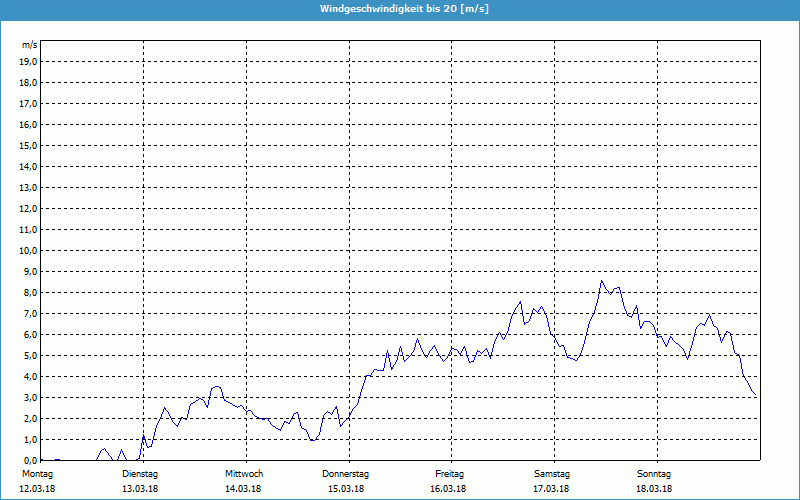Select the Samstag day label

(x=552, y=474)
